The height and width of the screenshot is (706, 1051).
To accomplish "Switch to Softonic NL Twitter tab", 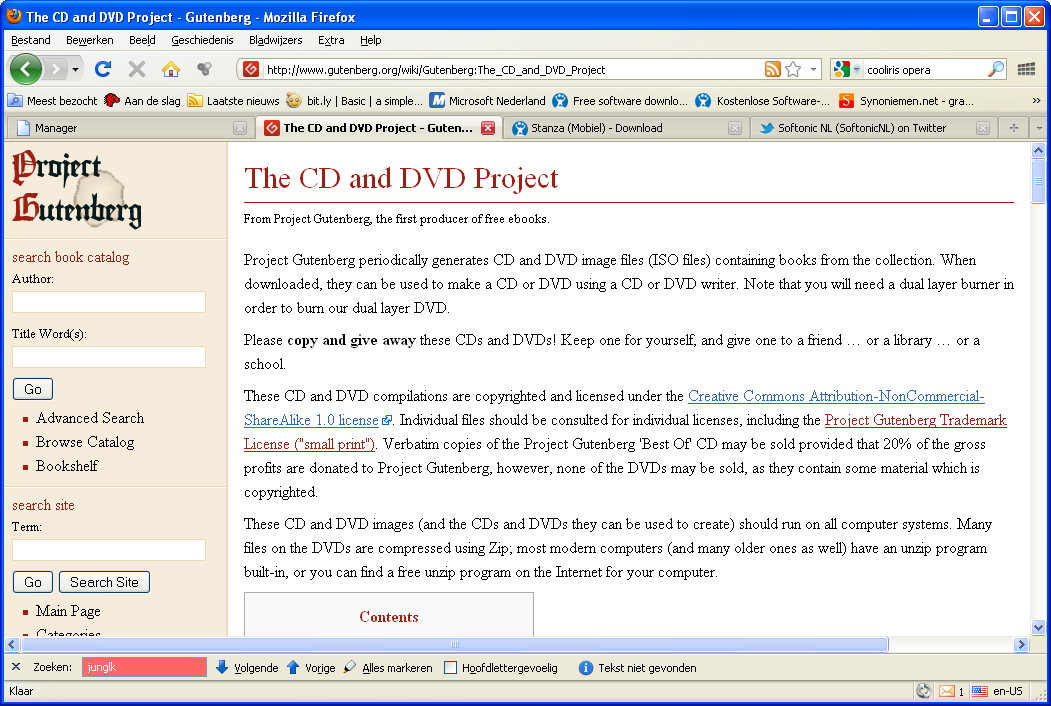I will tap(872, 127).
